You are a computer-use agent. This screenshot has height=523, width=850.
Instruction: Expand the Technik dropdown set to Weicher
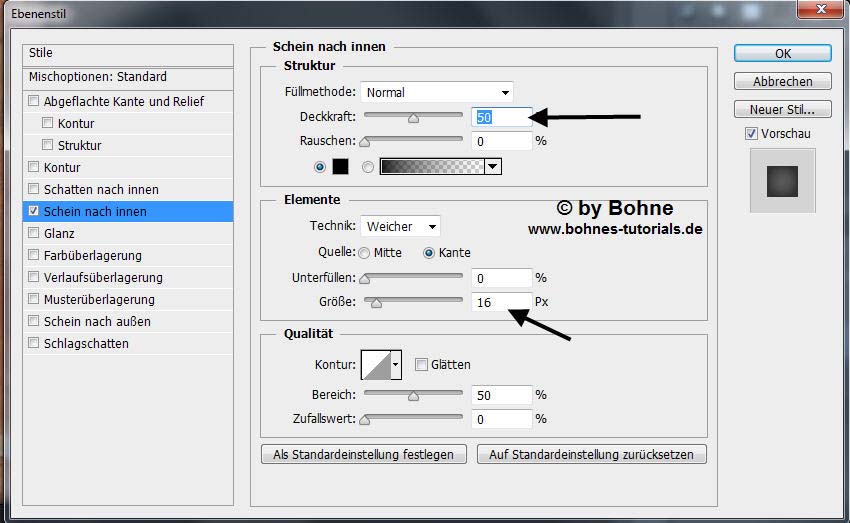coord(400,227)
